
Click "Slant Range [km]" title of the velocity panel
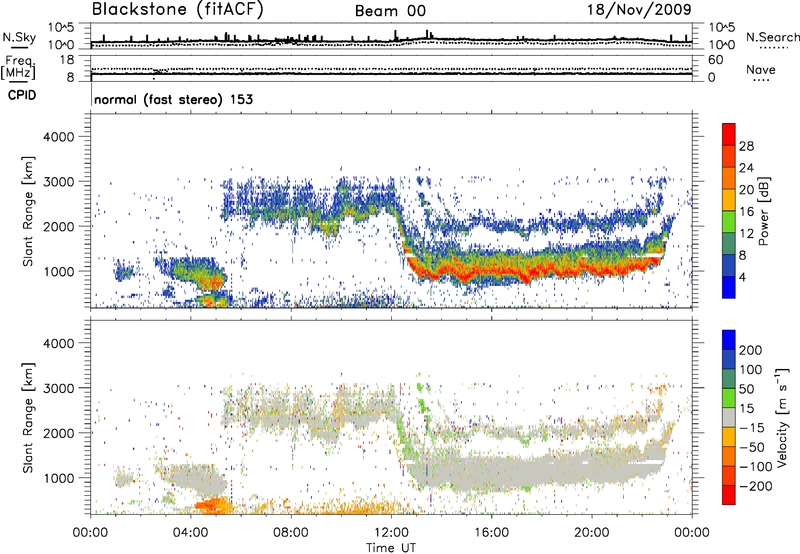28,418
